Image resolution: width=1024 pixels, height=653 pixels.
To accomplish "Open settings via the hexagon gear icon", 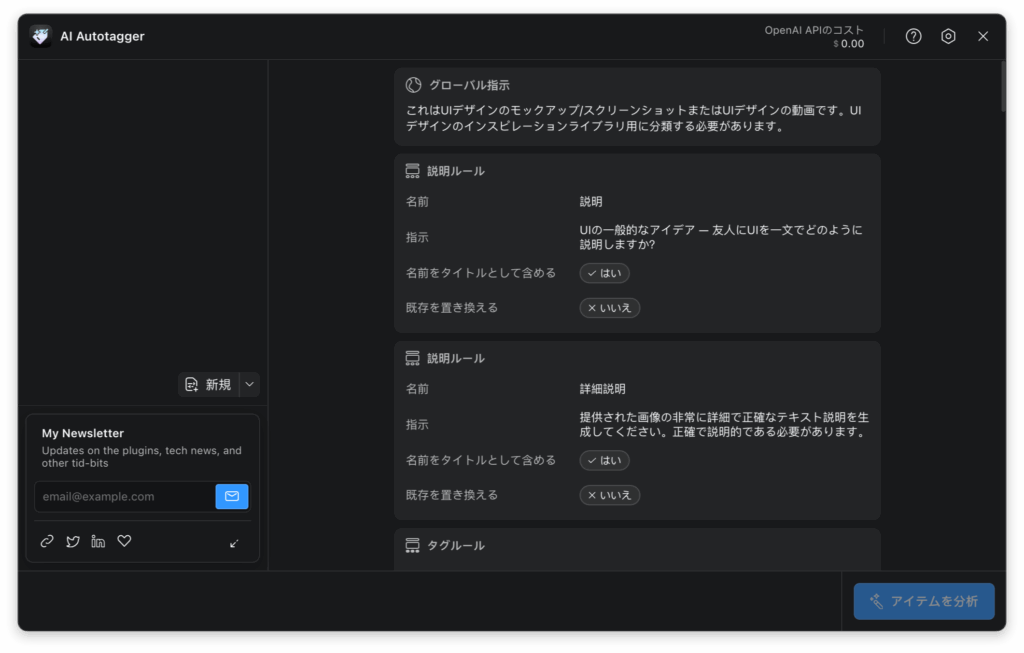I will tap(948, 36).
